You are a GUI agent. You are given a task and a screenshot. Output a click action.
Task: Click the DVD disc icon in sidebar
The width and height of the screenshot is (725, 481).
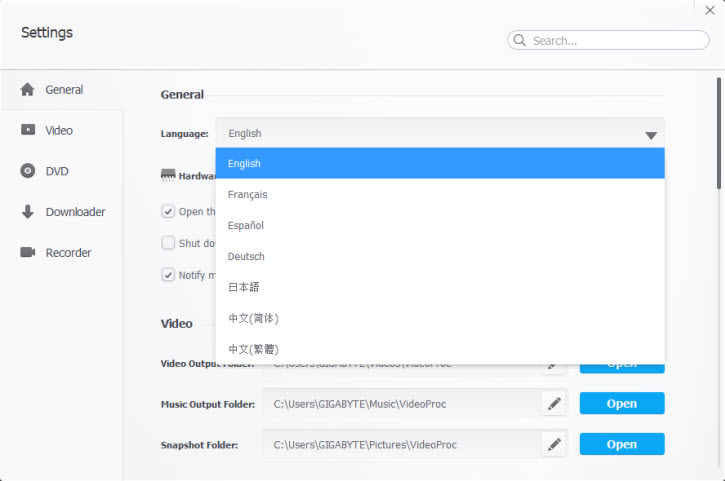click(28, 171)
